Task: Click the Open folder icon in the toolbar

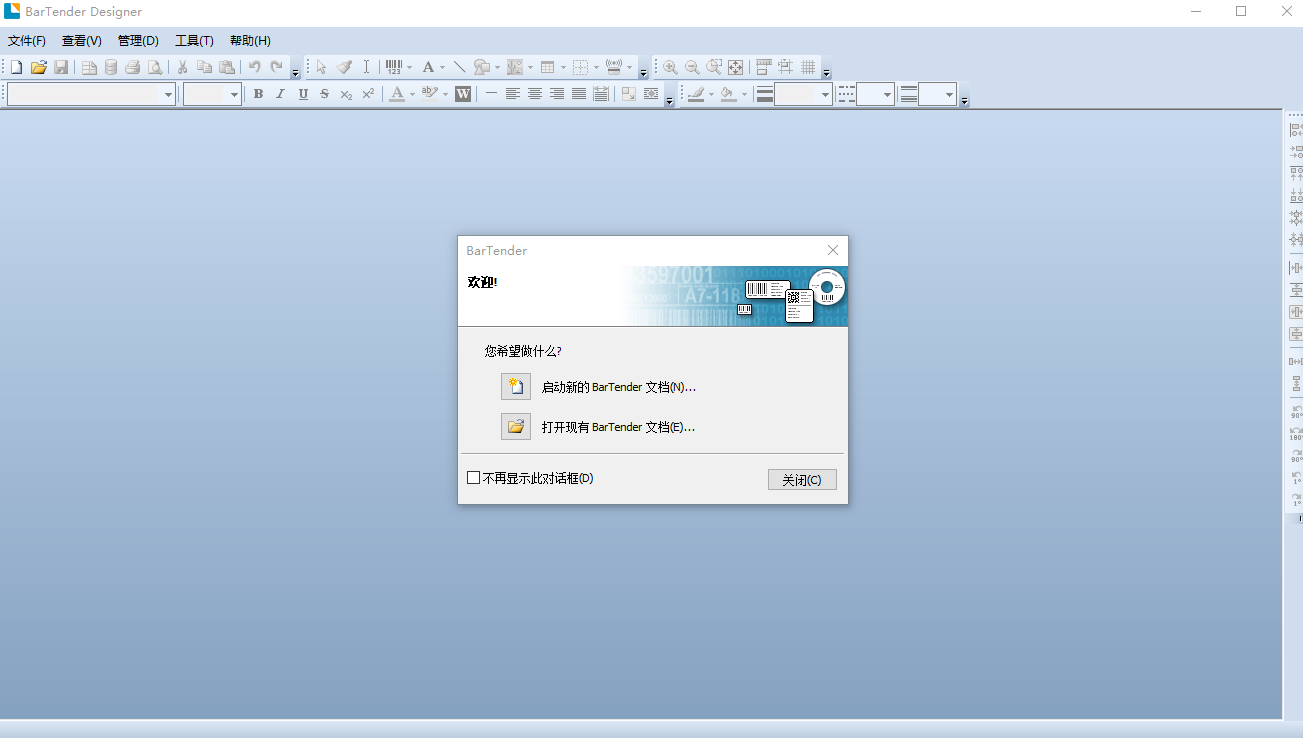Action: pyautogui.click(x=39, y=67)
